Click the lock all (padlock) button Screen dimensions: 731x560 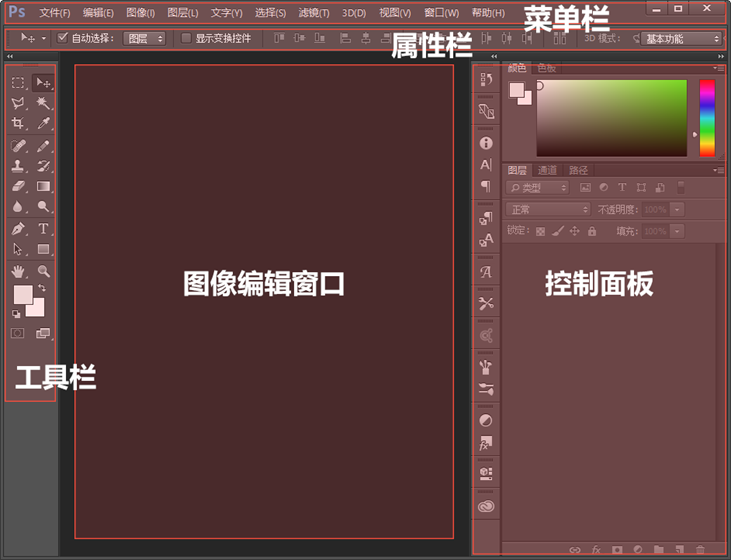tap(592, 231)
